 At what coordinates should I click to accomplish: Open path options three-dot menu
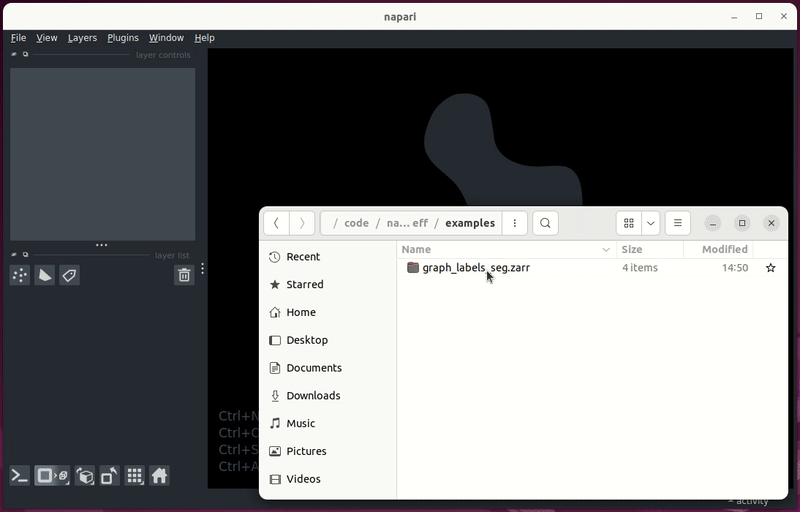click(515, 223)
